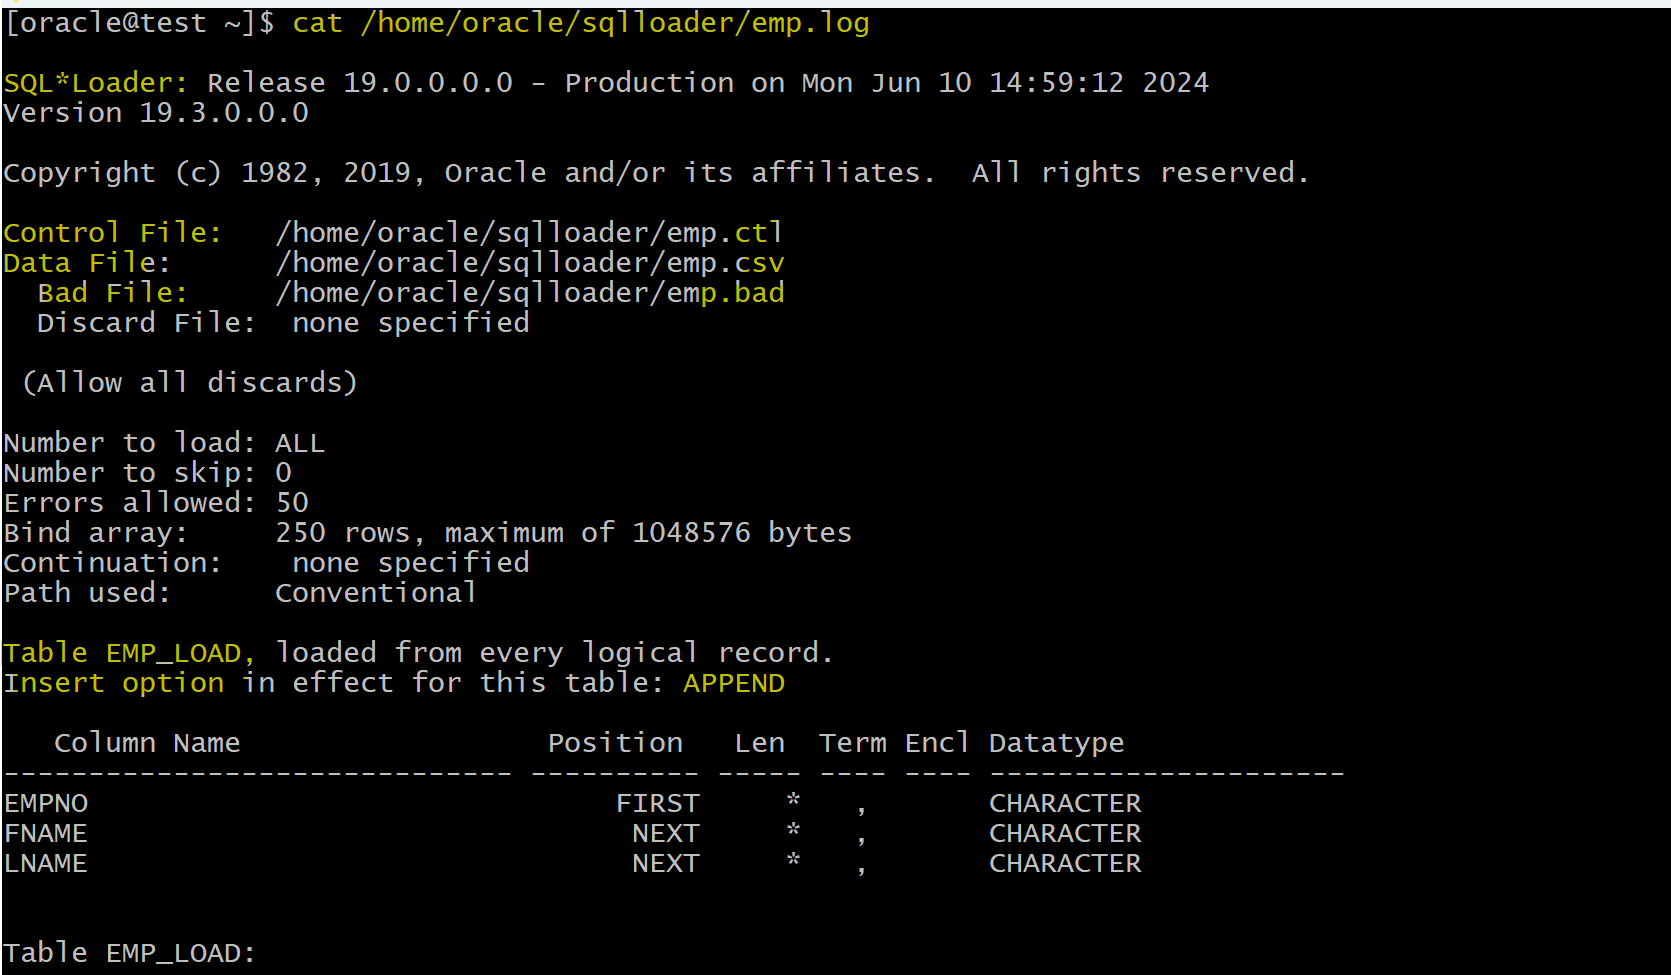
Task: Click the 'FIRST' position value for EMPNO
Action: pyautogui.click(x=658, y=803)
